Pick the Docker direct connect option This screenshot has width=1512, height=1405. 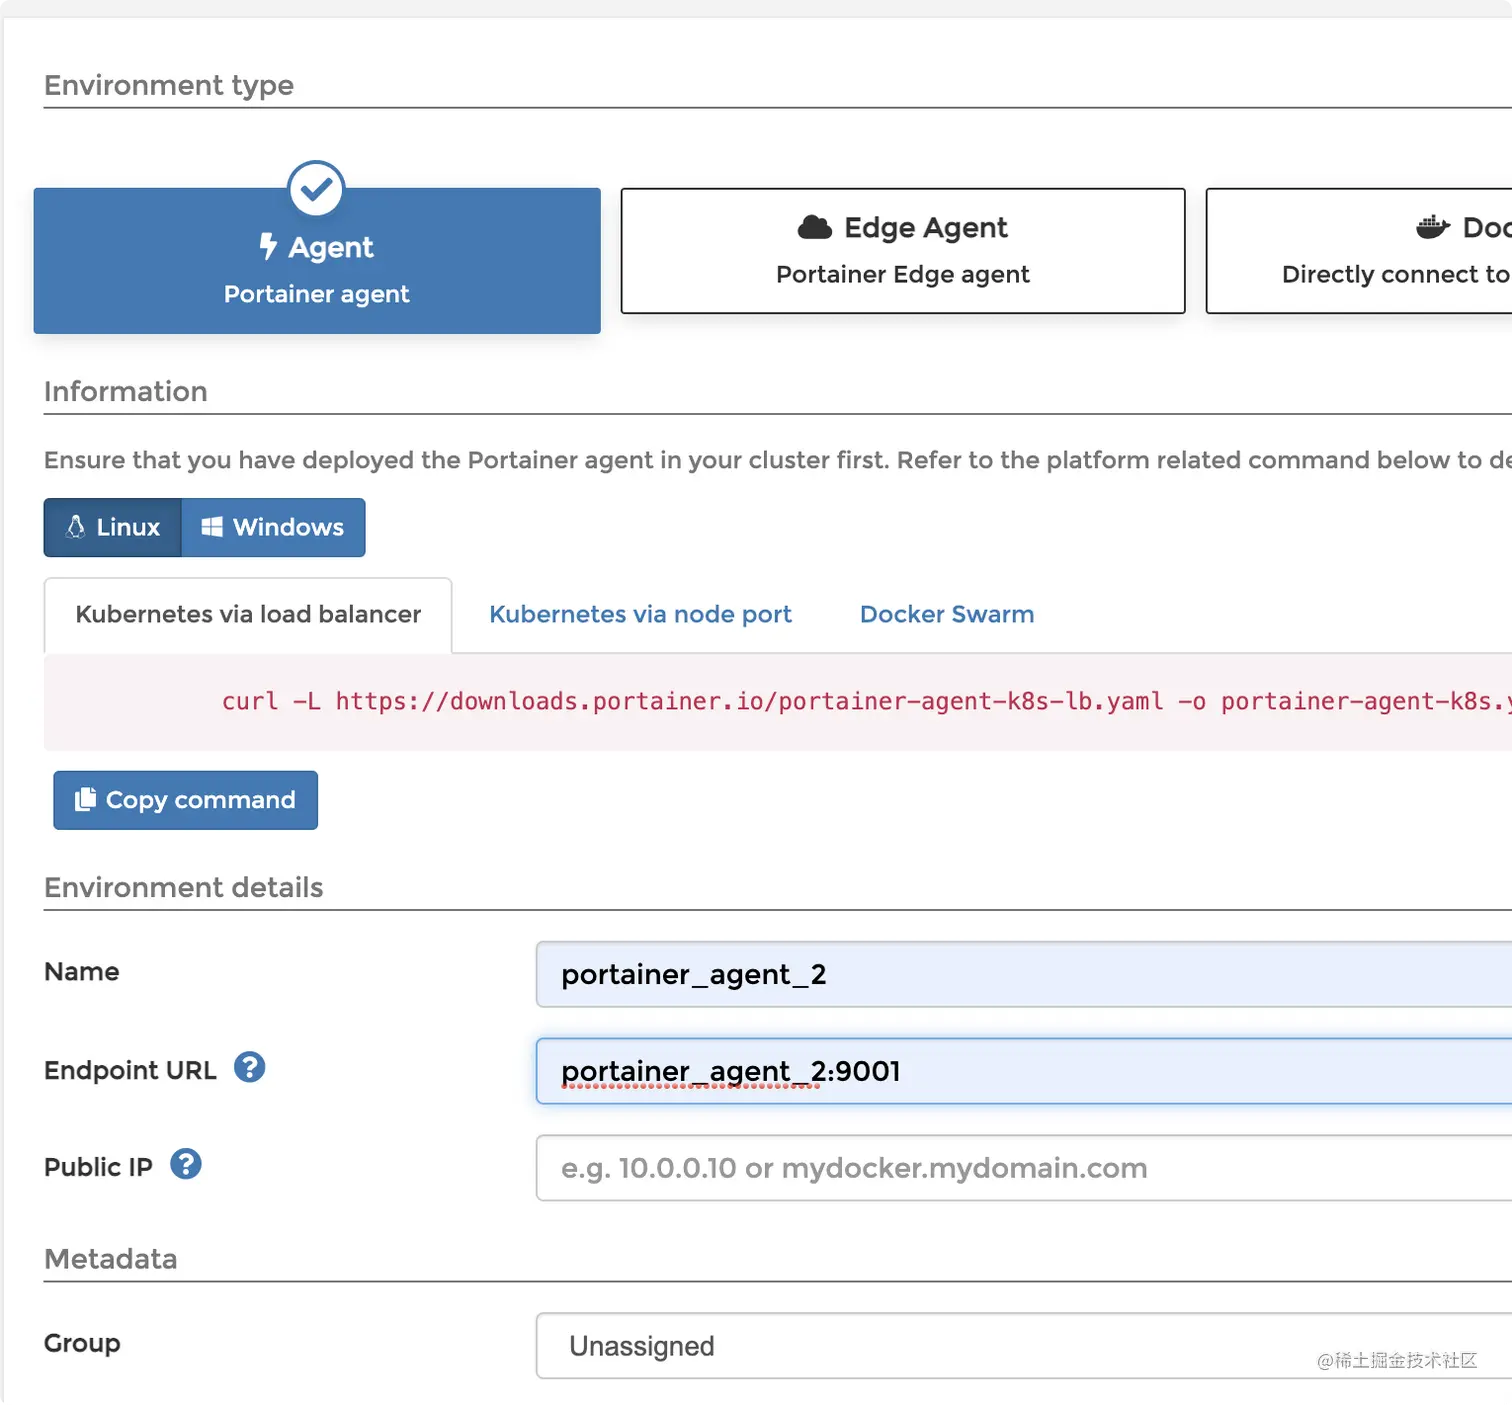[x=1359, y=251]
